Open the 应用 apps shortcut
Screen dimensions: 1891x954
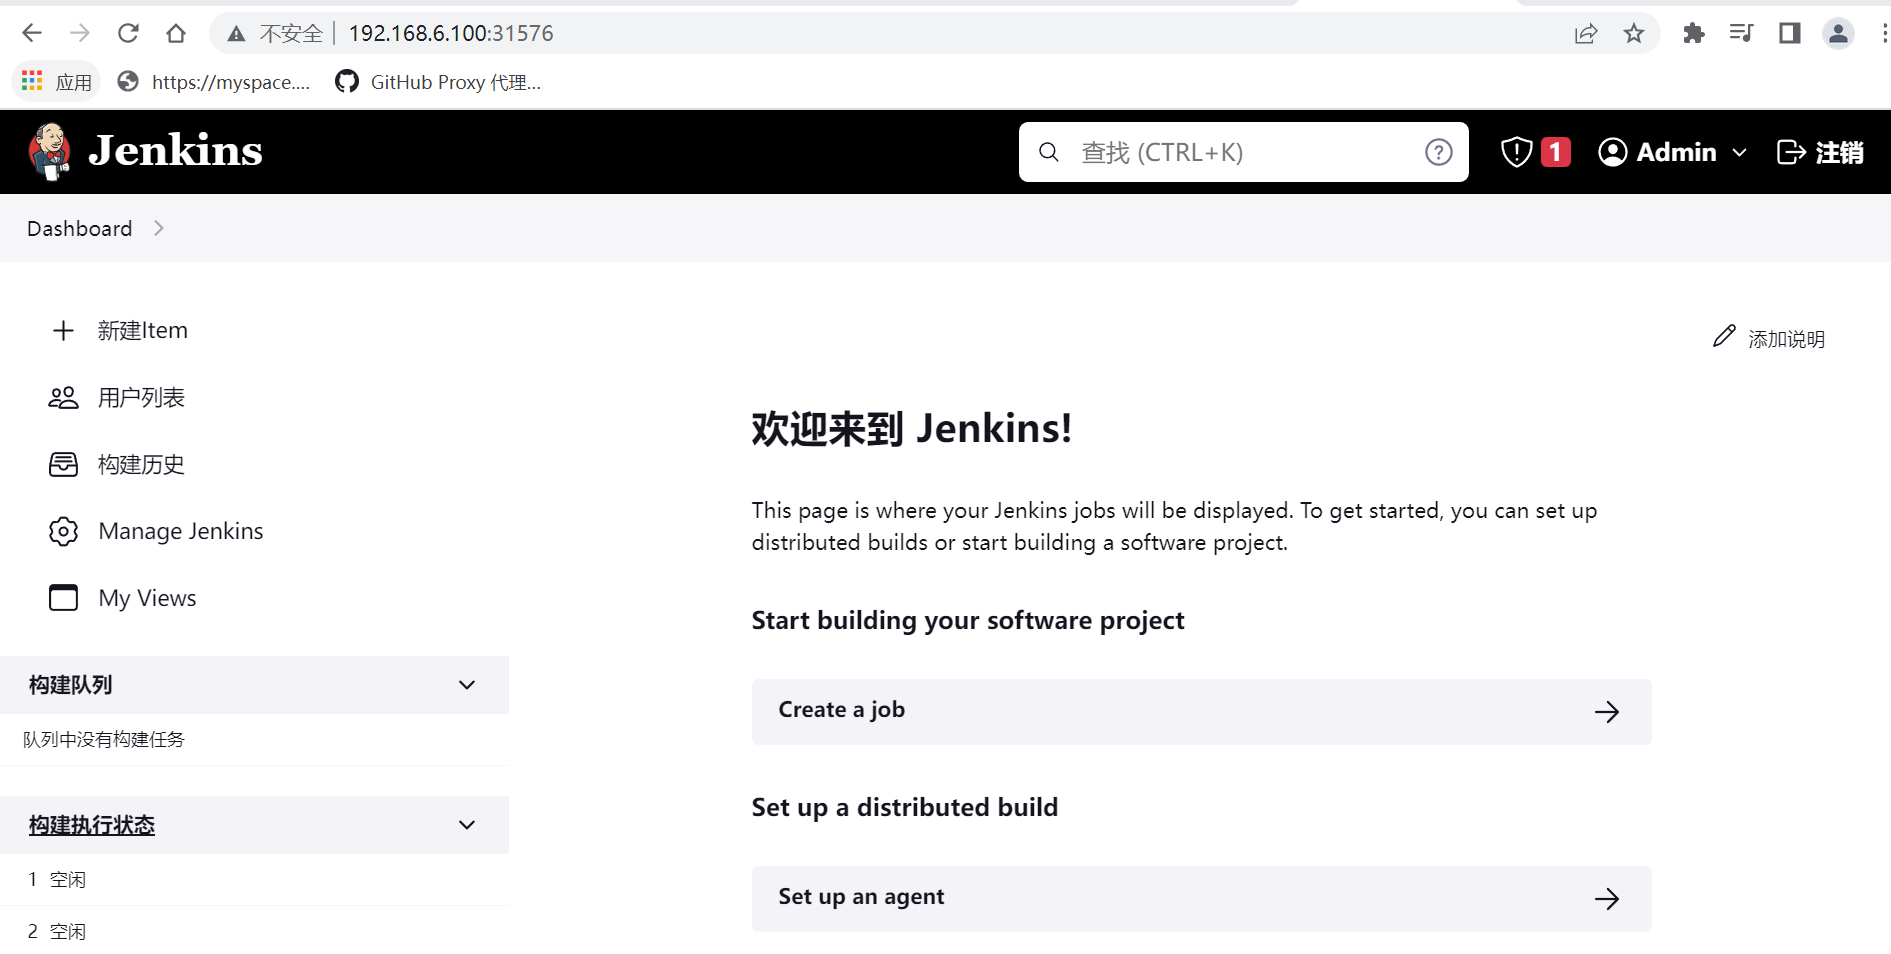pos(56,82)
